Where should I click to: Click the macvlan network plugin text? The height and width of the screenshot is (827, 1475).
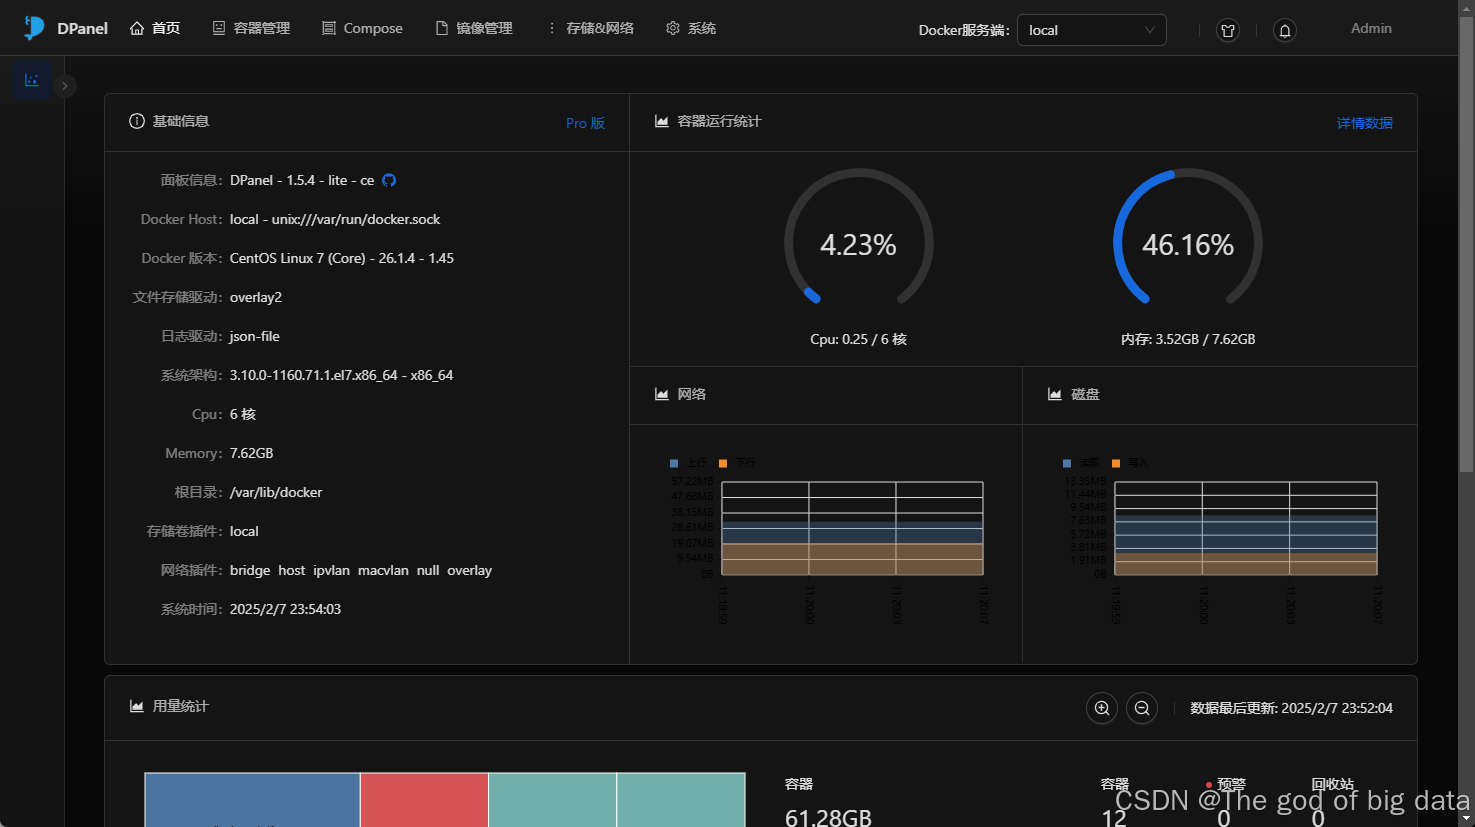click(383, 570)
